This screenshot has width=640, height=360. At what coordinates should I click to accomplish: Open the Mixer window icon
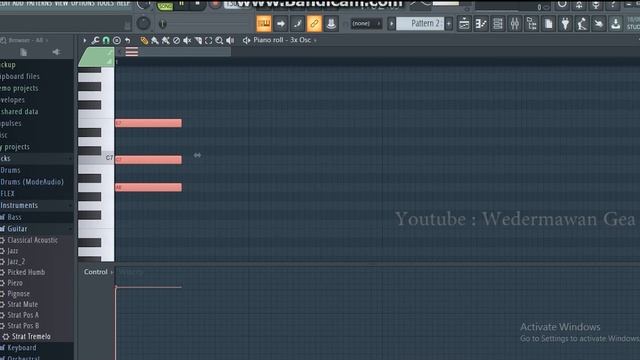pos(515,24)
